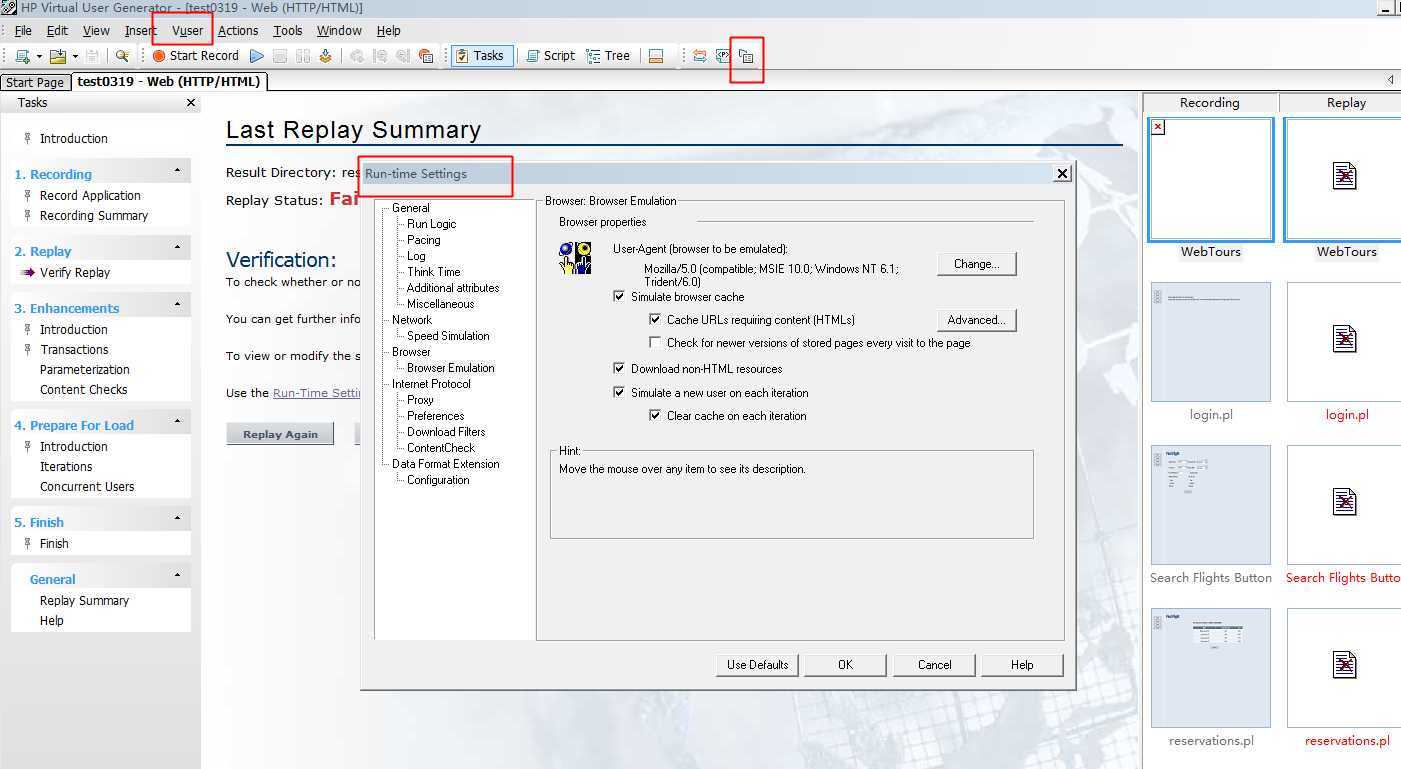Viewport: 1401px width, 769px height.
Task: Select Proxy in settings tree
Action: point(420,400)
